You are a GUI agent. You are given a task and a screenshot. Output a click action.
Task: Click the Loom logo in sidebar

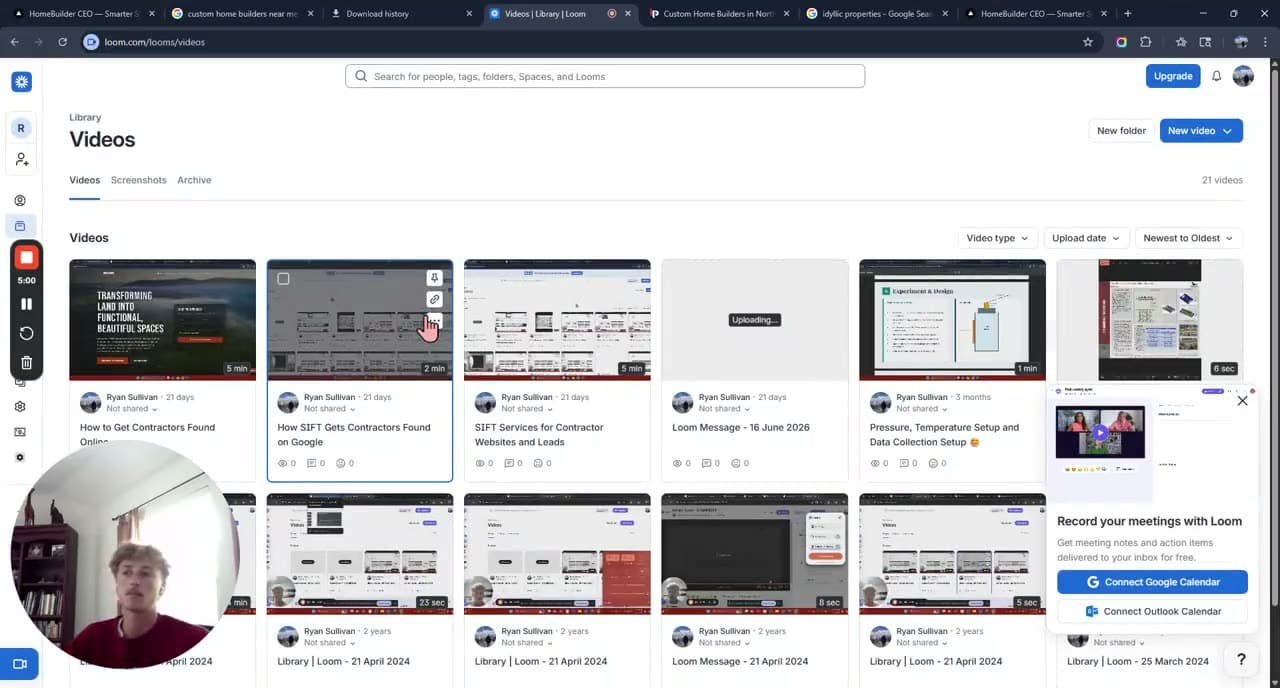[x=21, y=82]
